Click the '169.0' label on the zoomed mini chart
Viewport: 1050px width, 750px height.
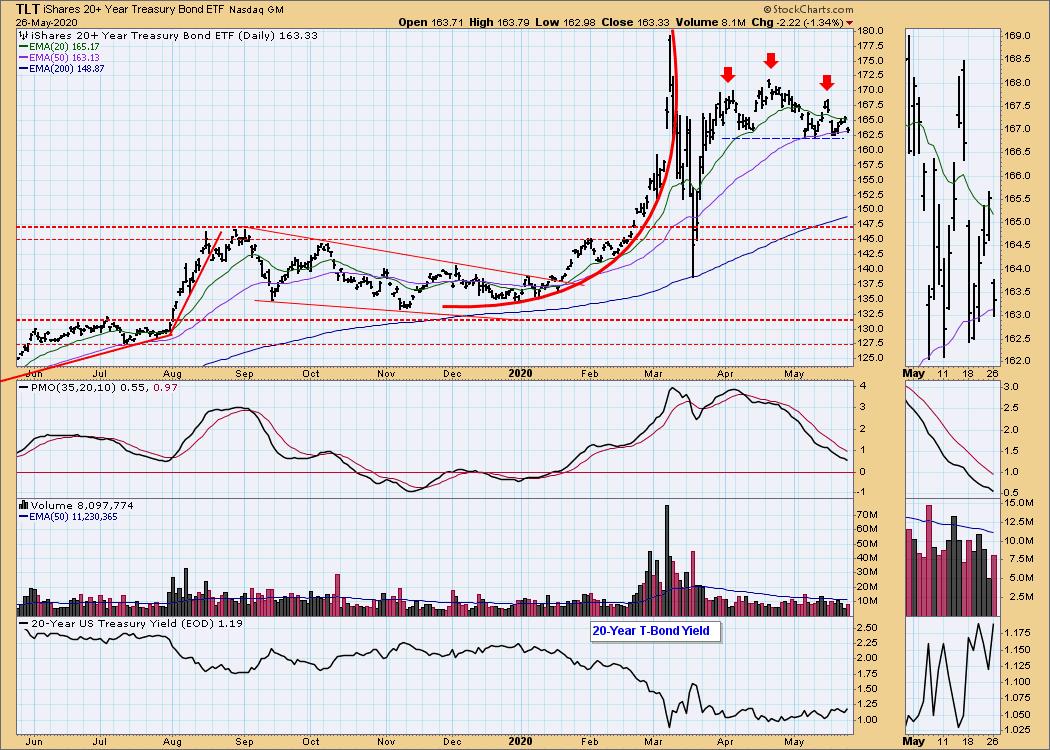pos(1015,35)
